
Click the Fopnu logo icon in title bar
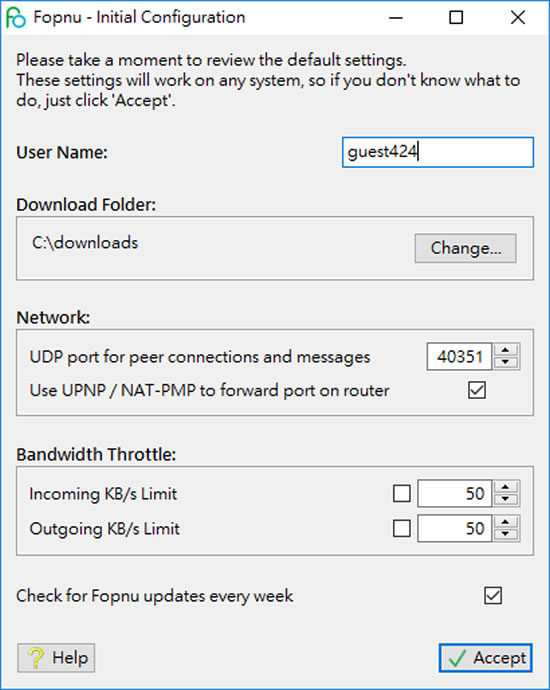(16, 18)
